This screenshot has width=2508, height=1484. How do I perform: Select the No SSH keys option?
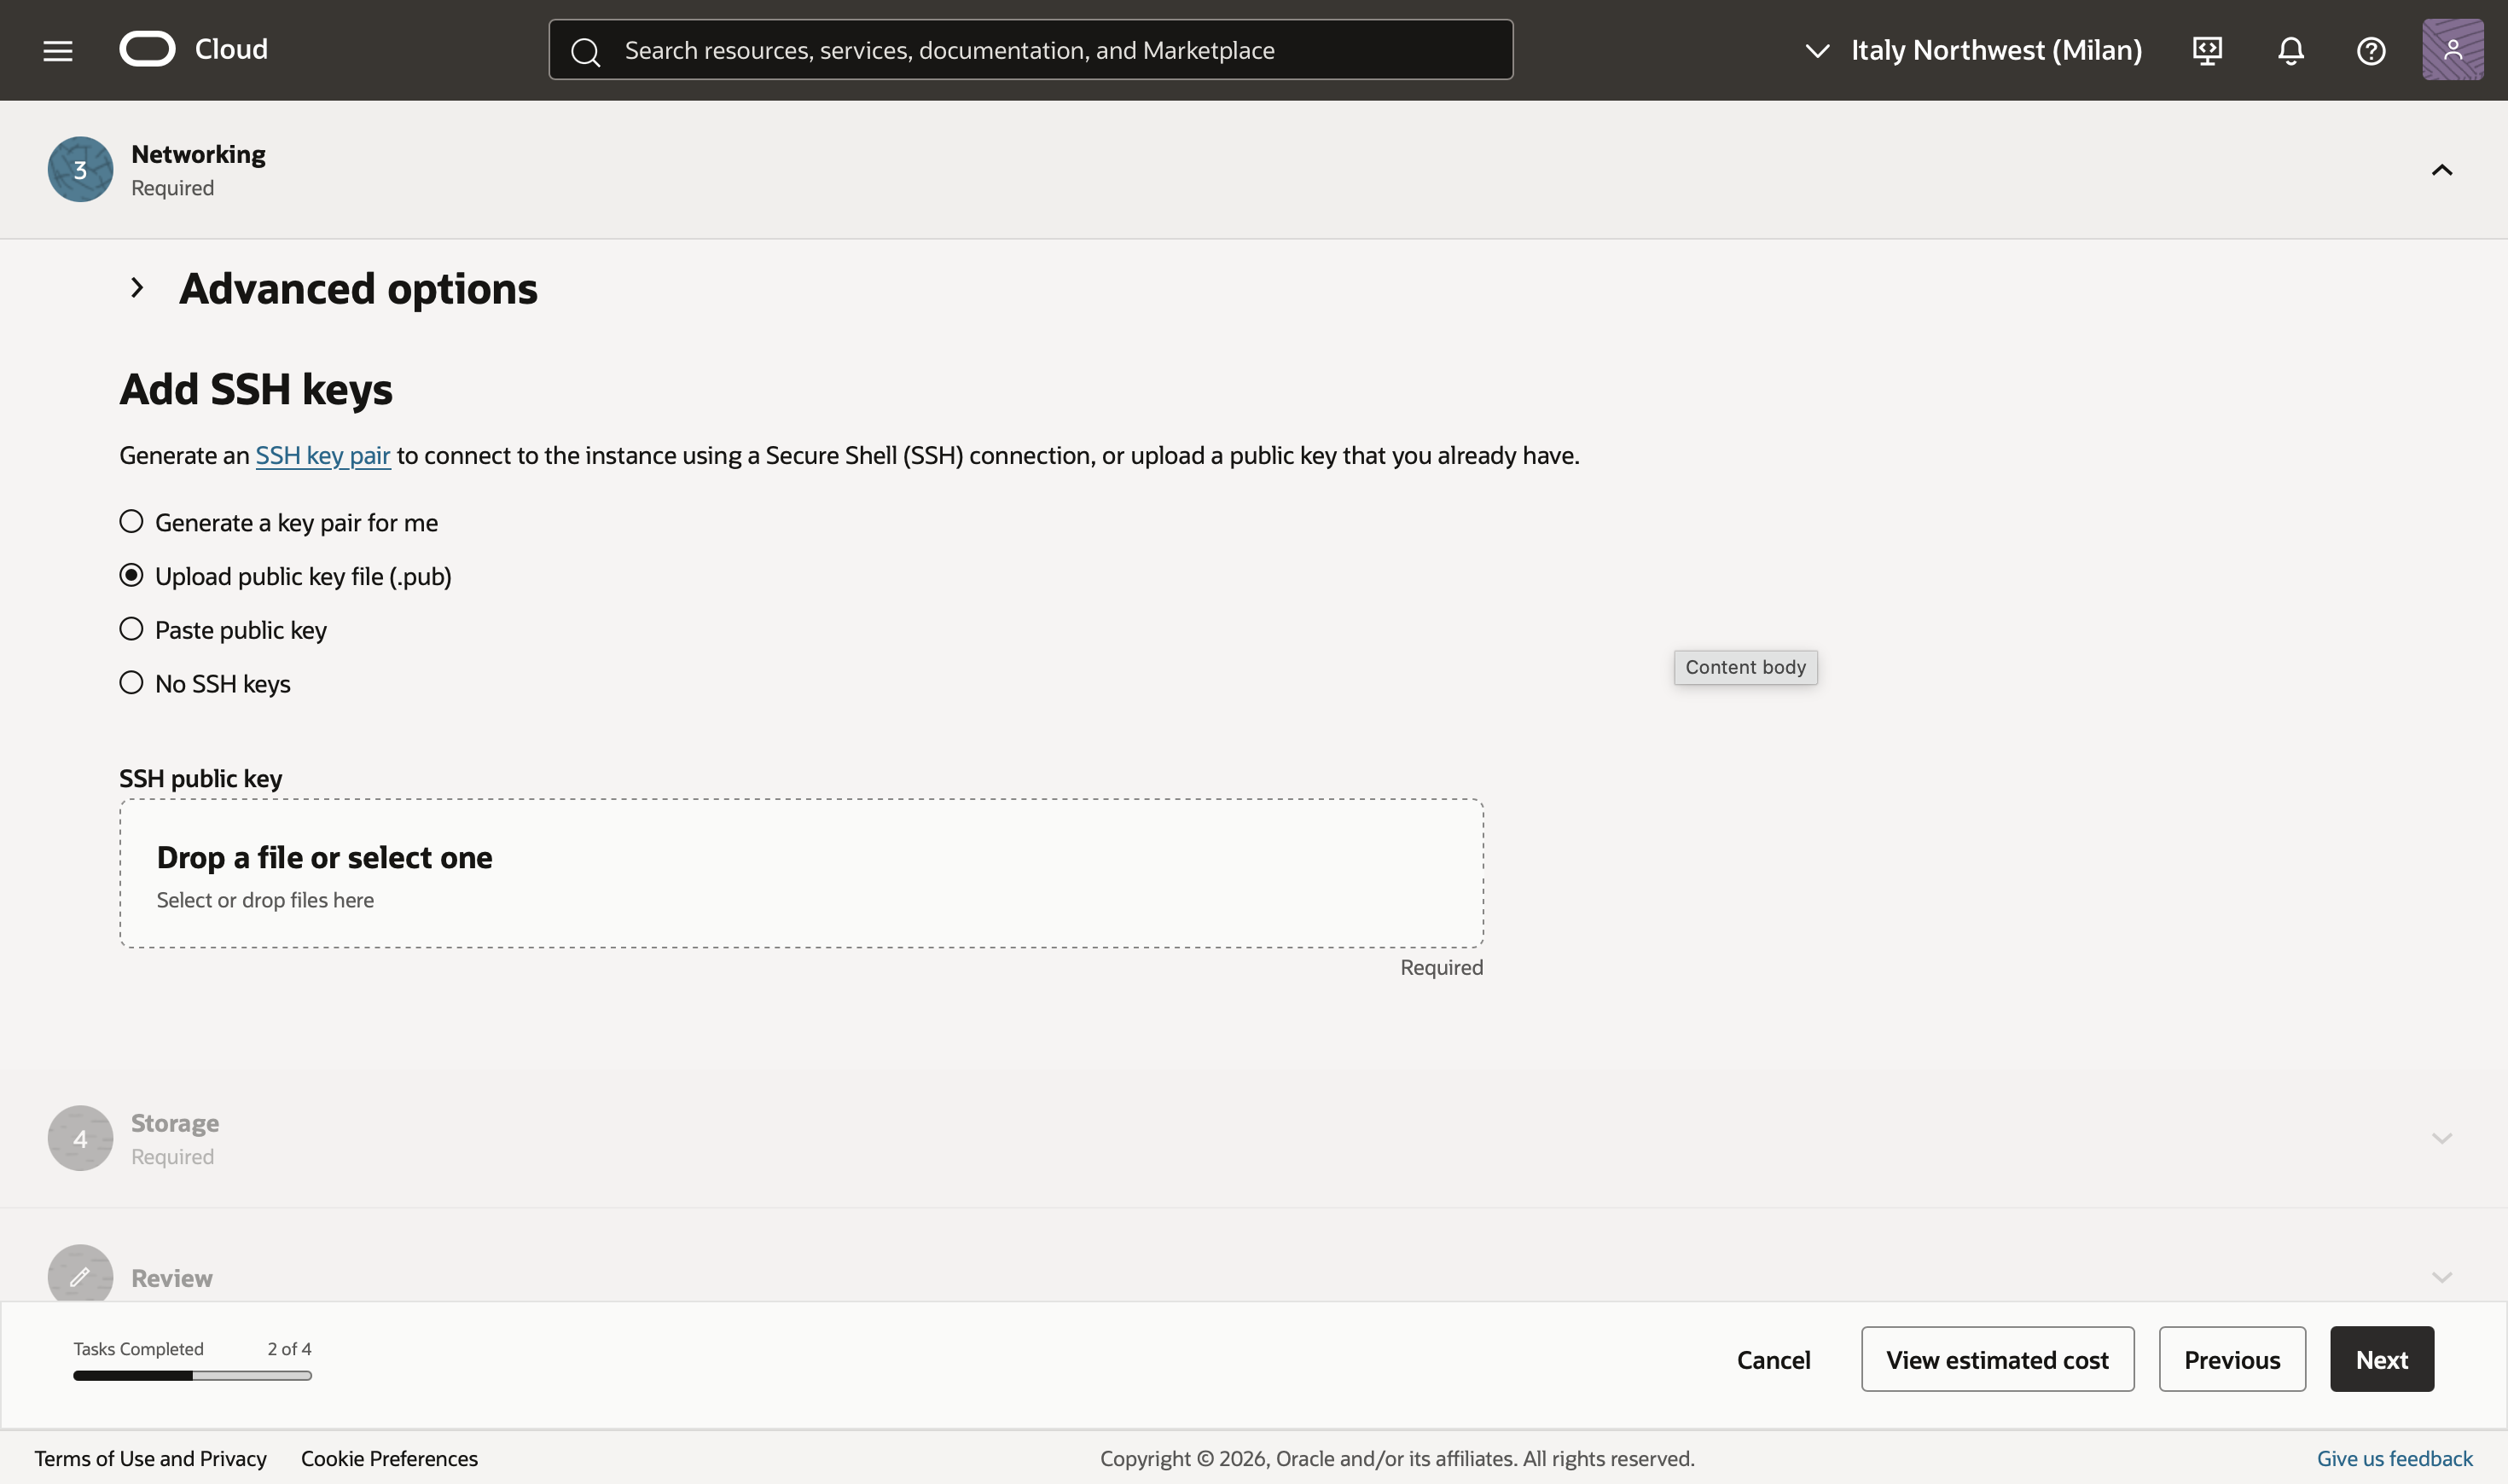tap(131, 683)
